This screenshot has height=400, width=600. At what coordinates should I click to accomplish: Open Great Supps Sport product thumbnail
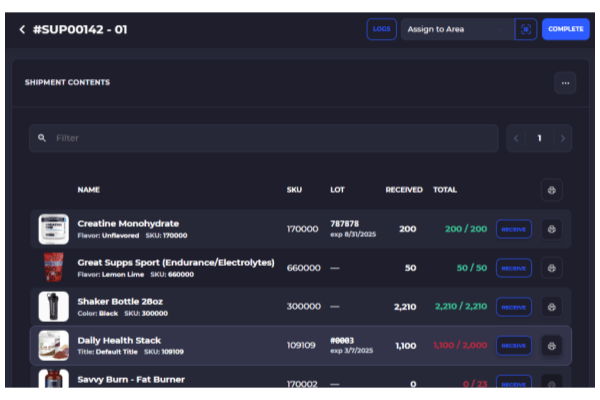pos(54,267)
